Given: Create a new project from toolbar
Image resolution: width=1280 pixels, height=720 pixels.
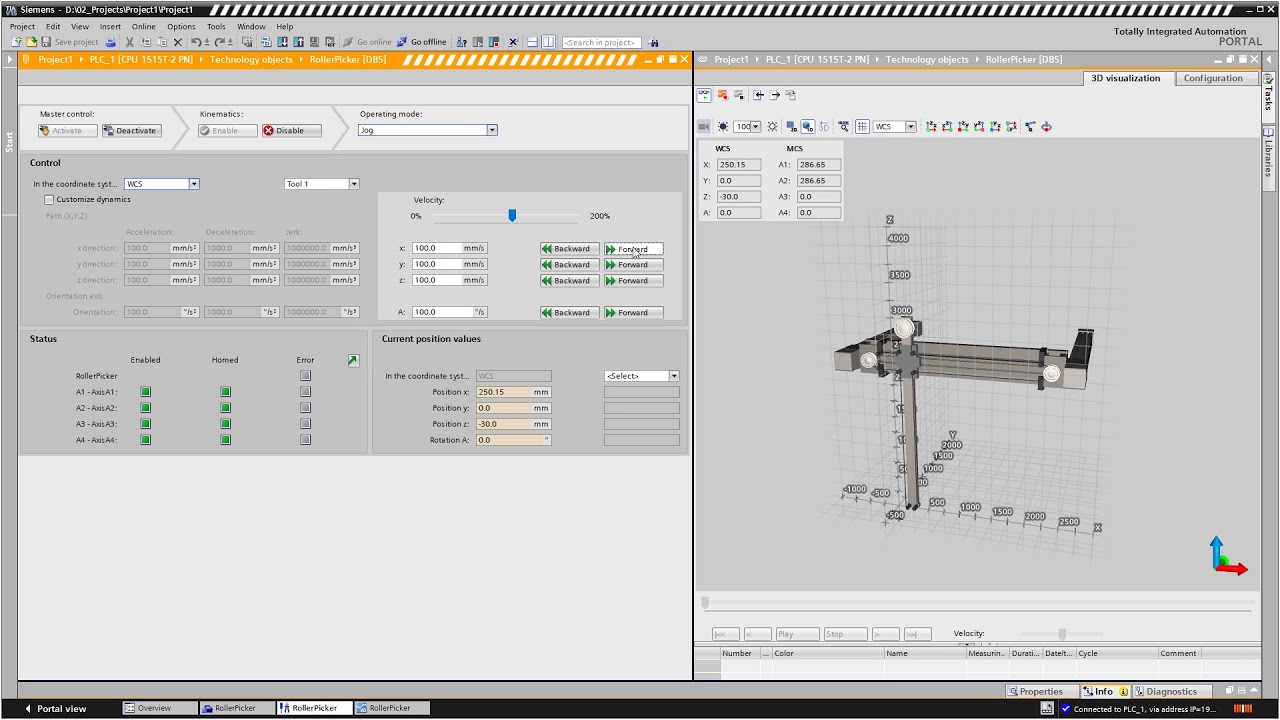Looking at the screenshot, I should coord(16,42).
